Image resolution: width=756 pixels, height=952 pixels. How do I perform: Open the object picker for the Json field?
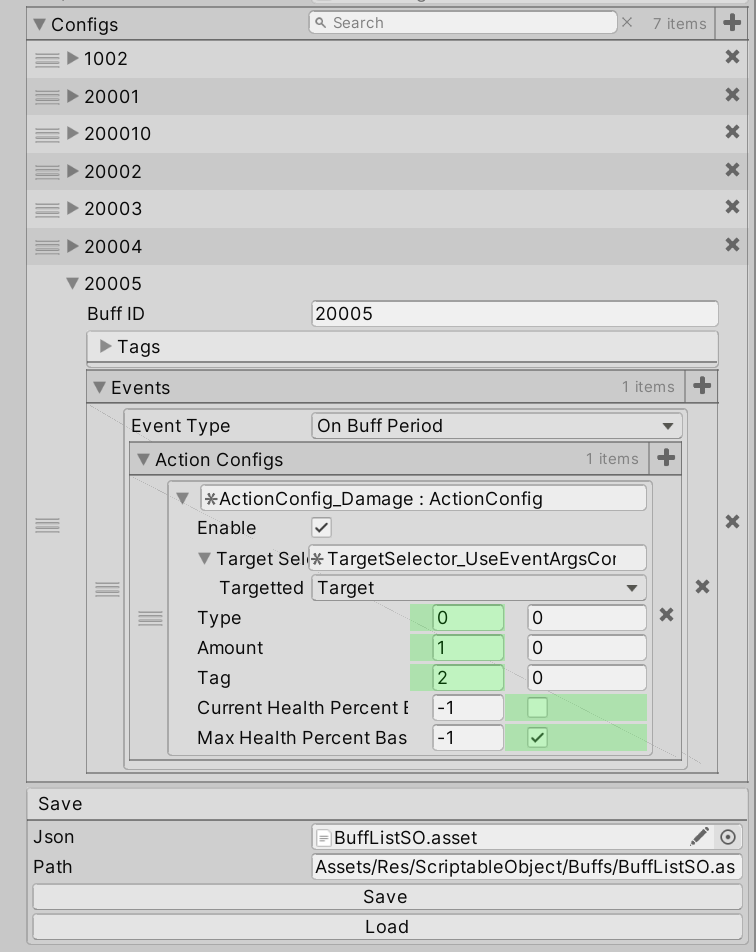point(728,837)
